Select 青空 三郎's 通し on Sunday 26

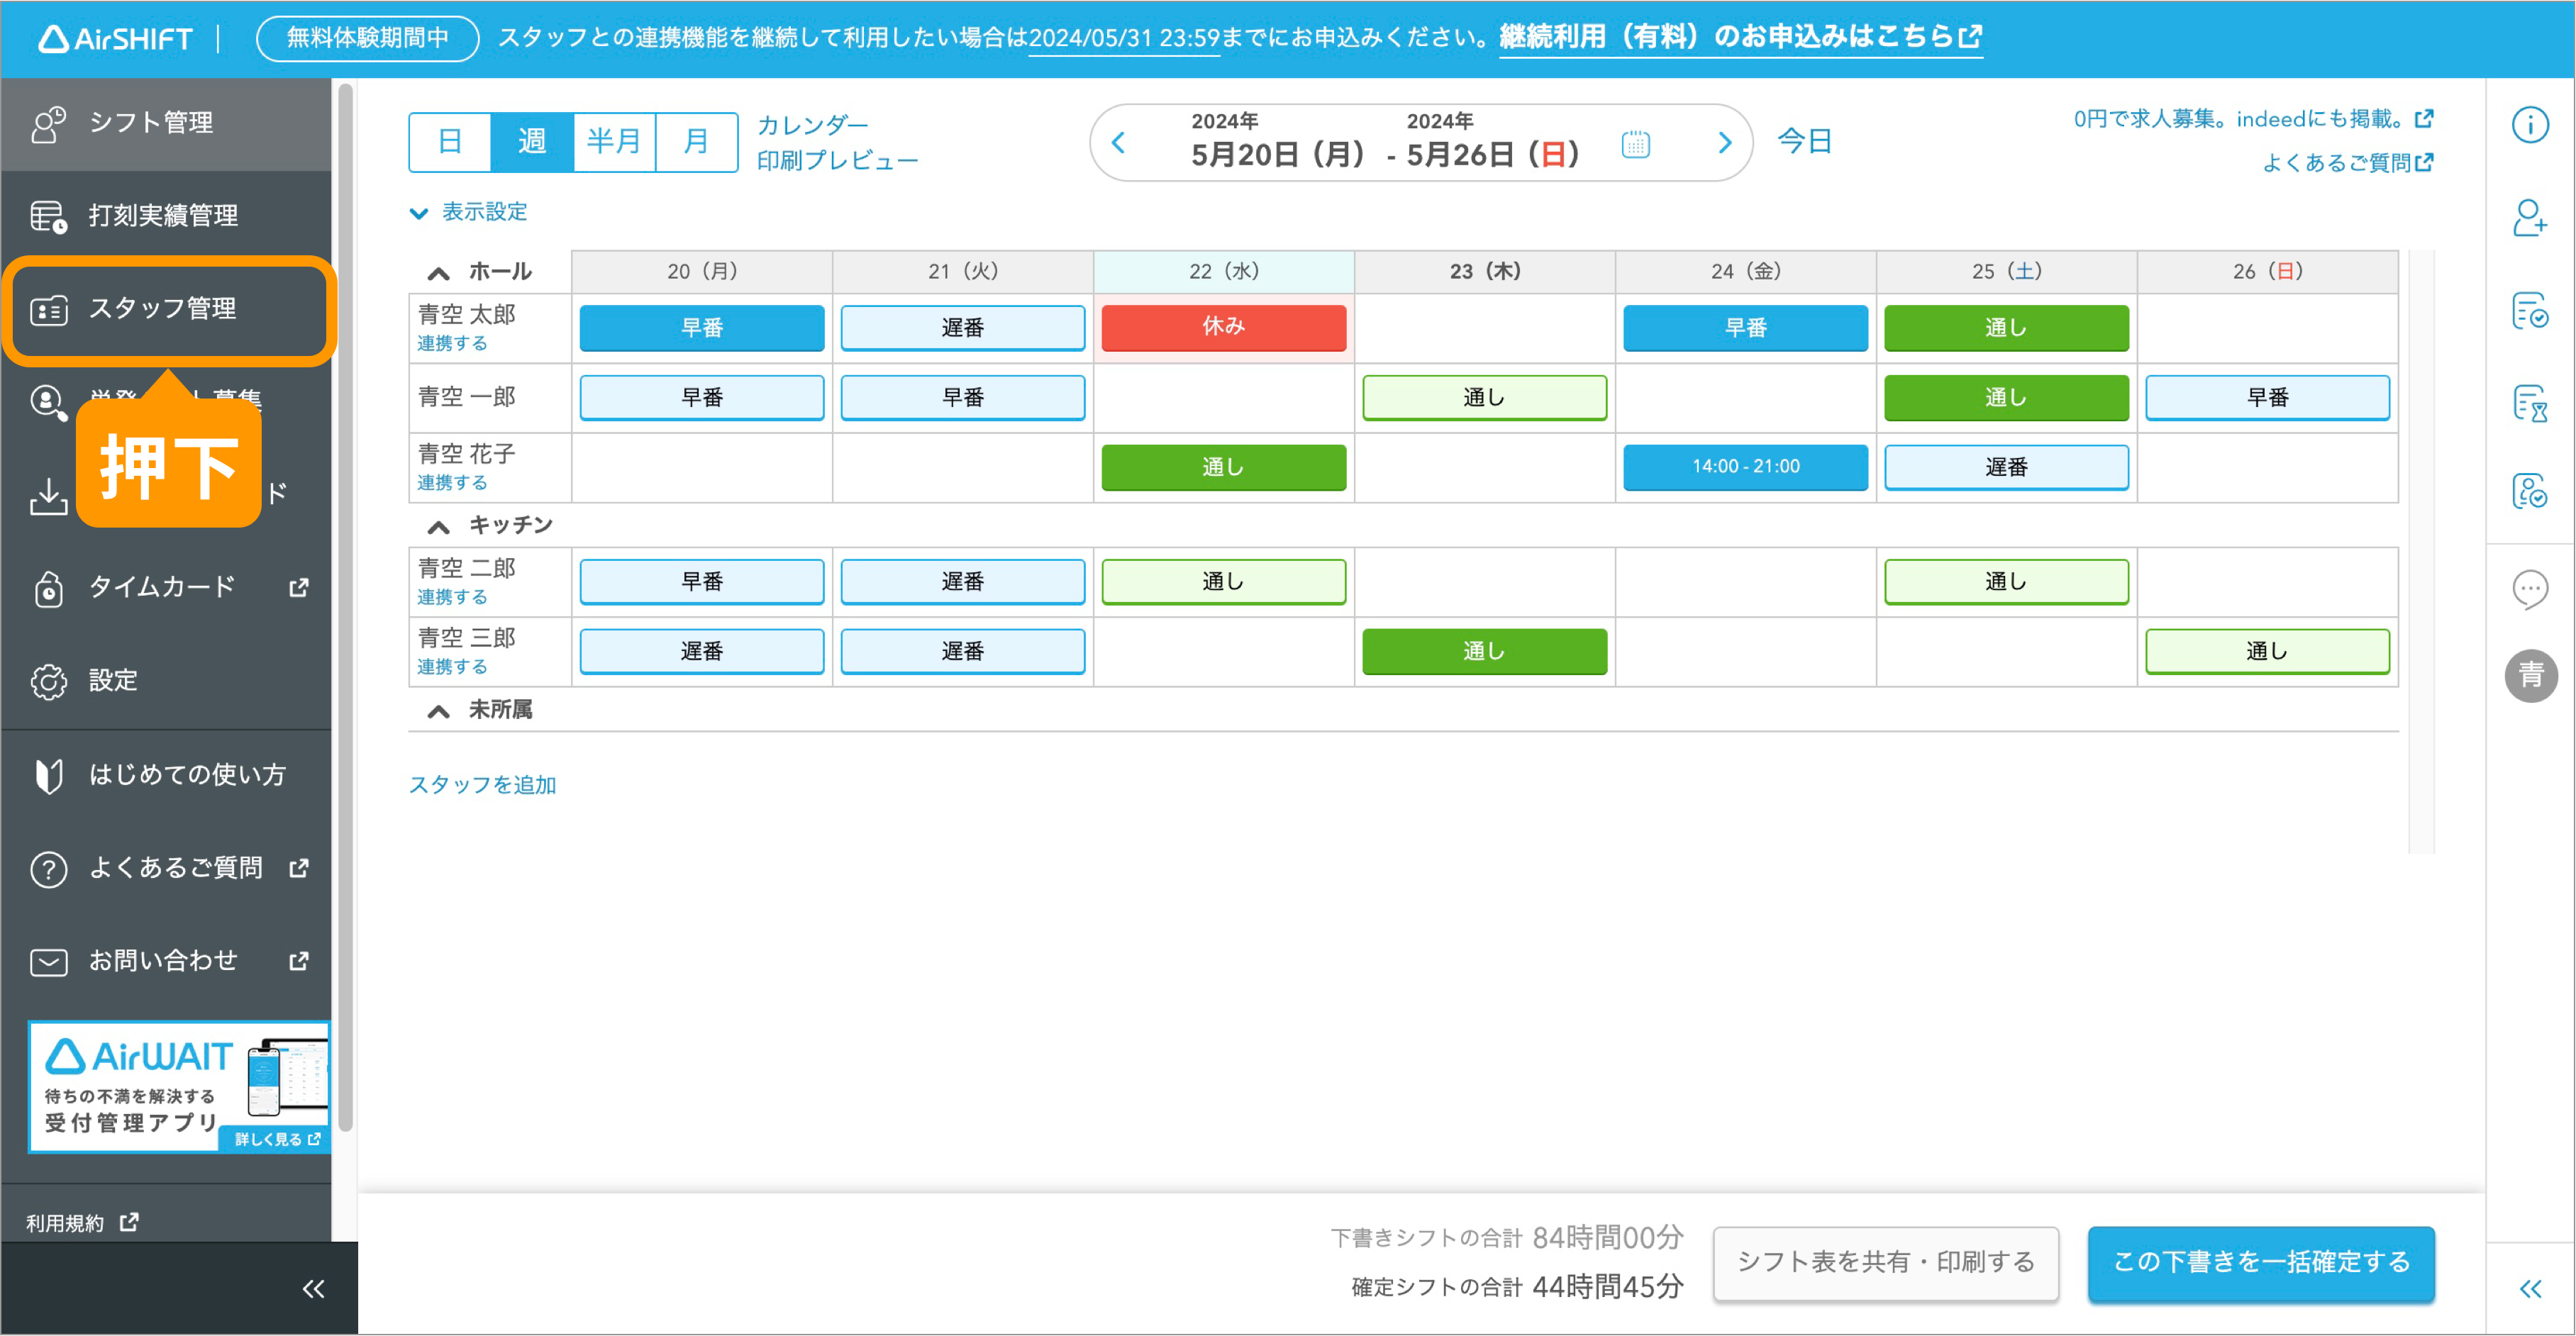[2267, 652]
